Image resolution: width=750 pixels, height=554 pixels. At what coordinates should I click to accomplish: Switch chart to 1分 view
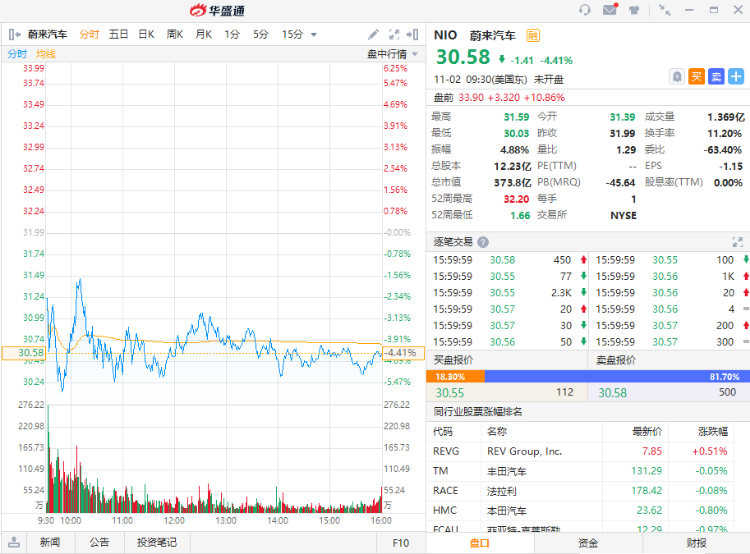232,34
